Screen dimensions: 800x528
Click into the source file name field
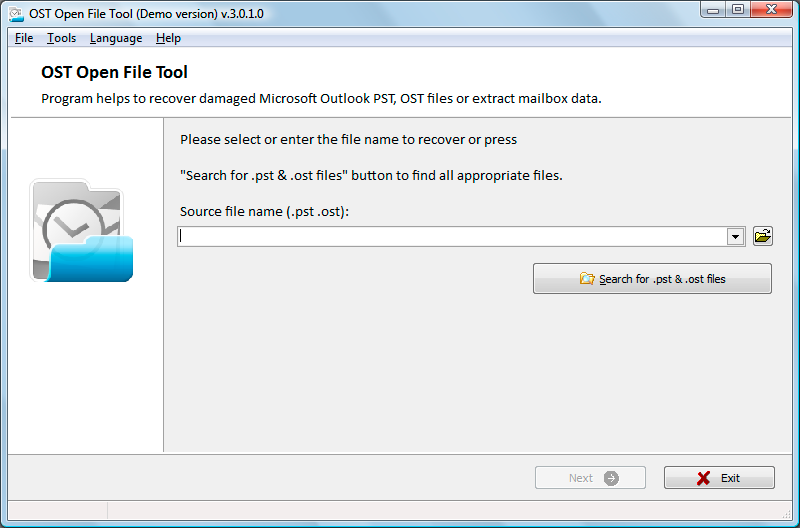tap(452, 236)
